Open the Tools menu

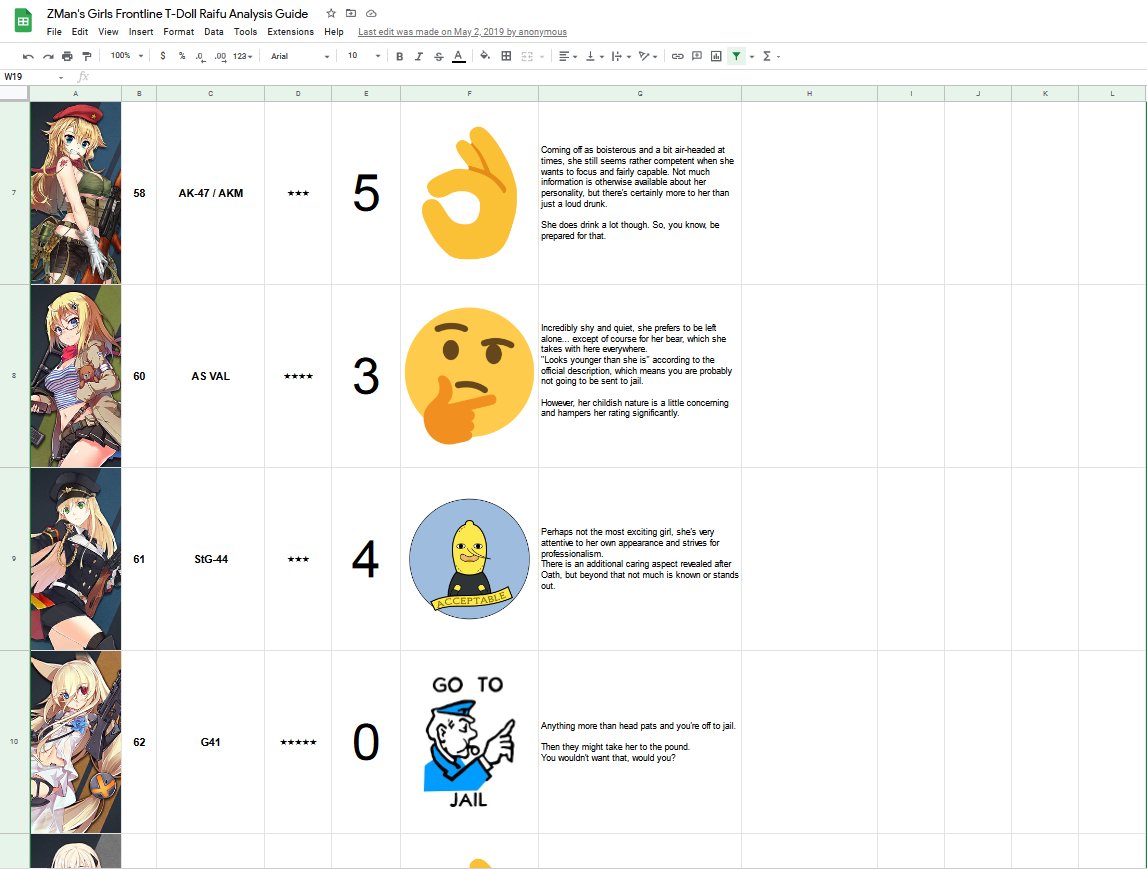[245, 32]
